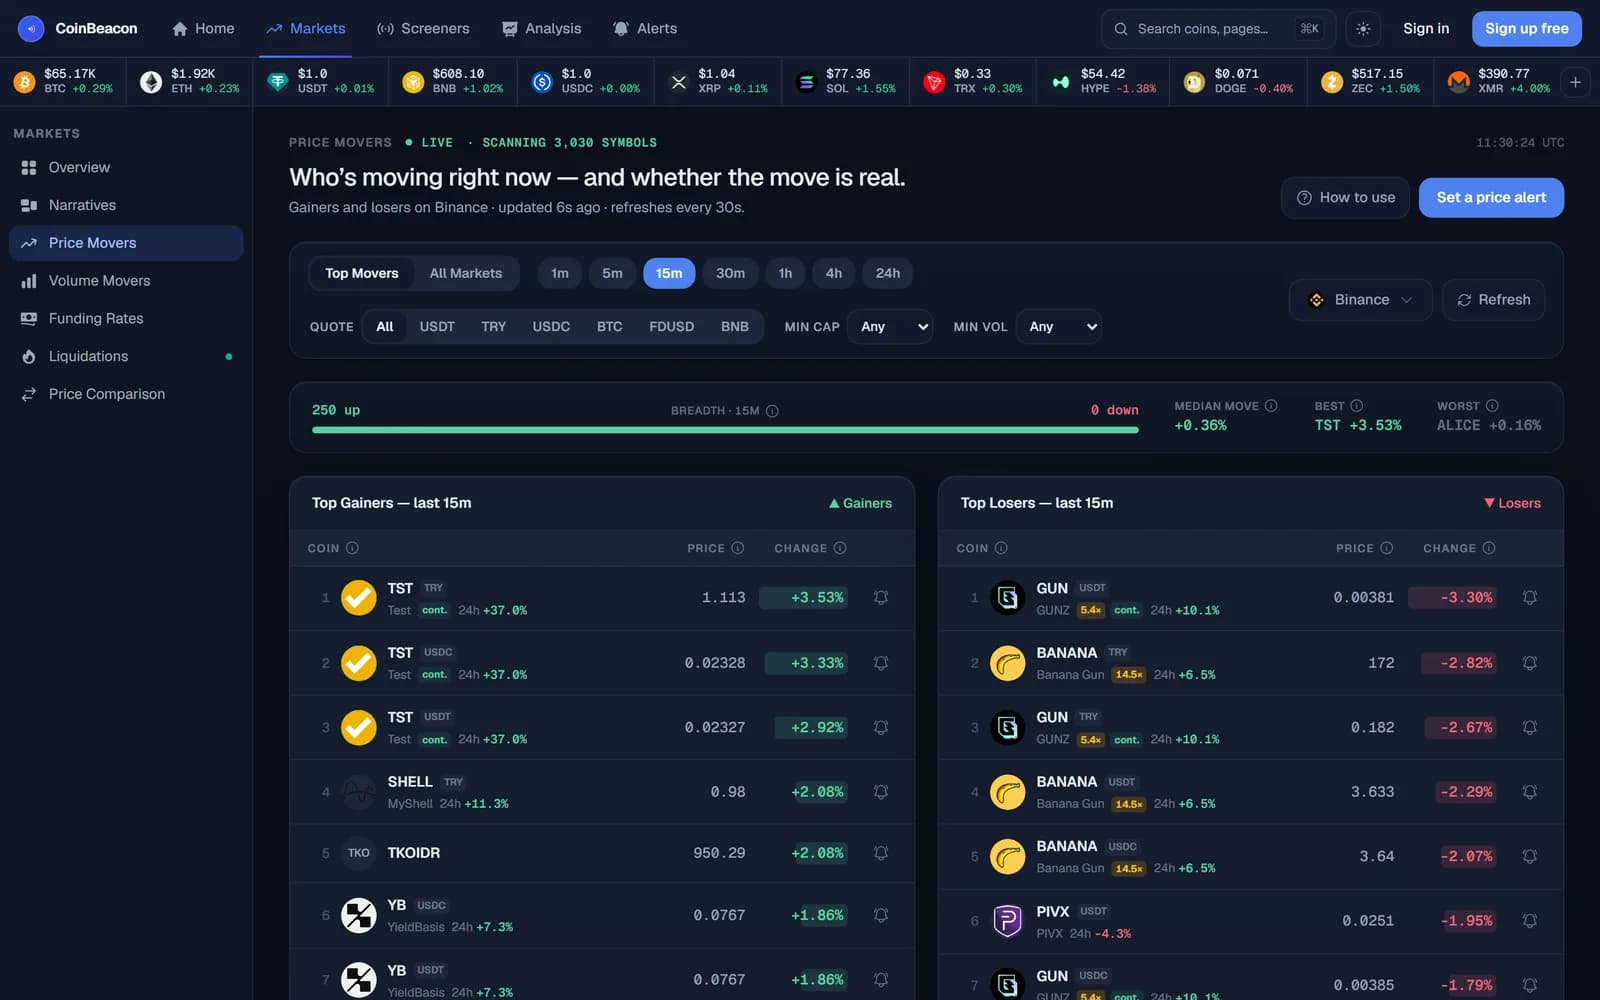The image size is (1600, 1000).
Task: Select the 30m timeframe
Action: (730, 274)
